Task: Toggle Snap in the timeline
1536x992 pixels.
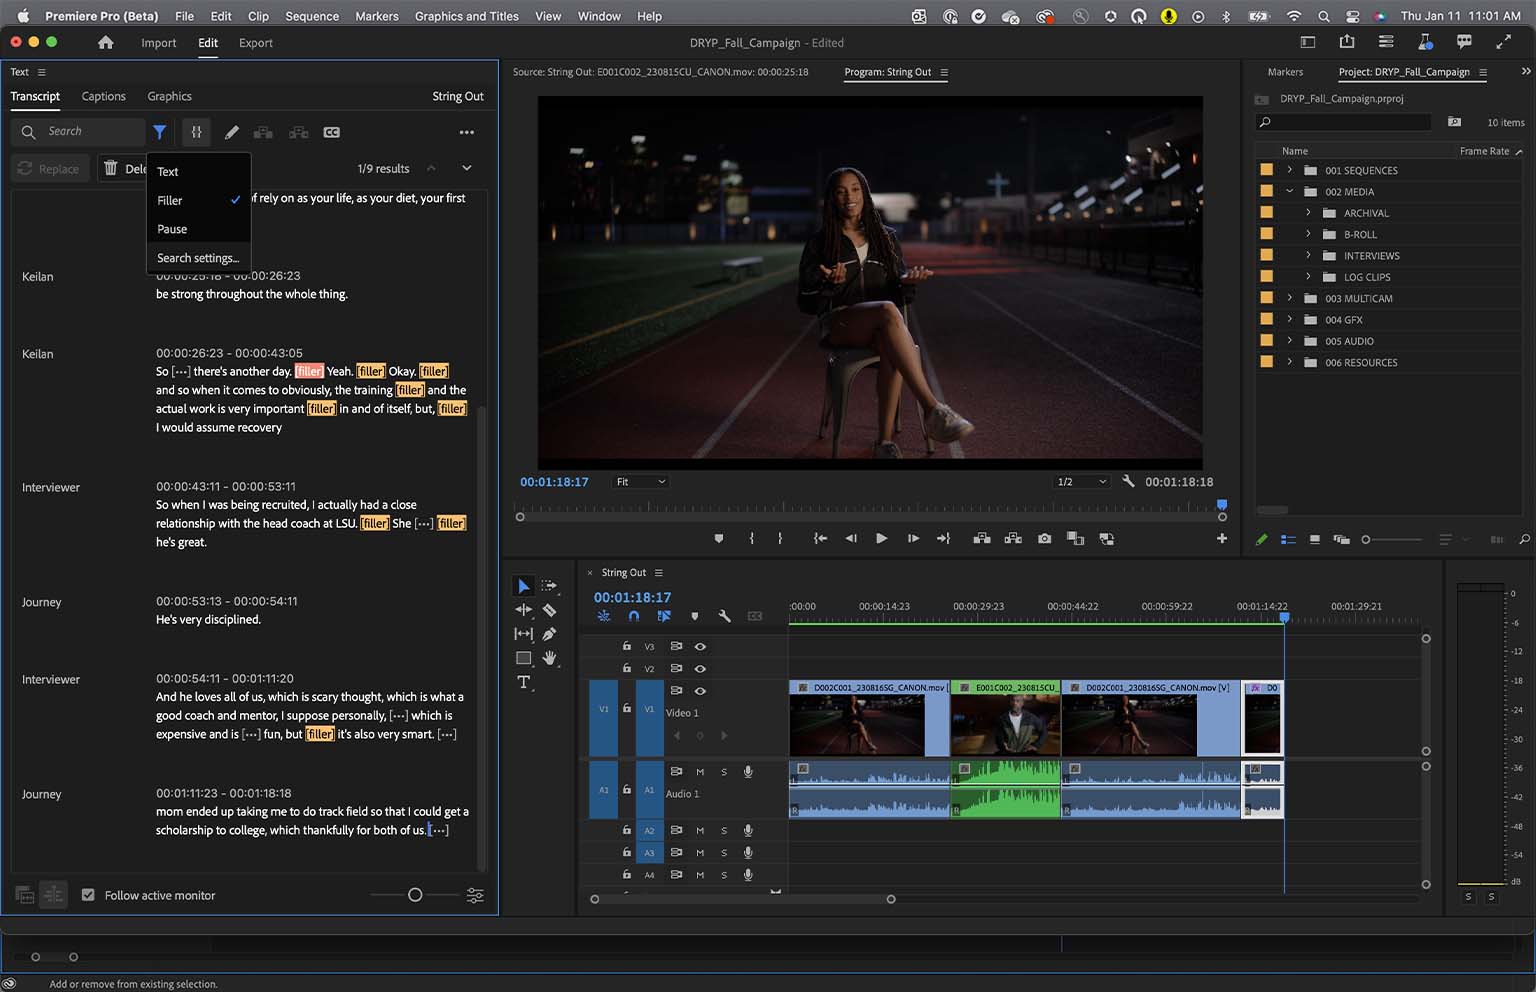Action: pyautogui.click(x=634, y=616)
